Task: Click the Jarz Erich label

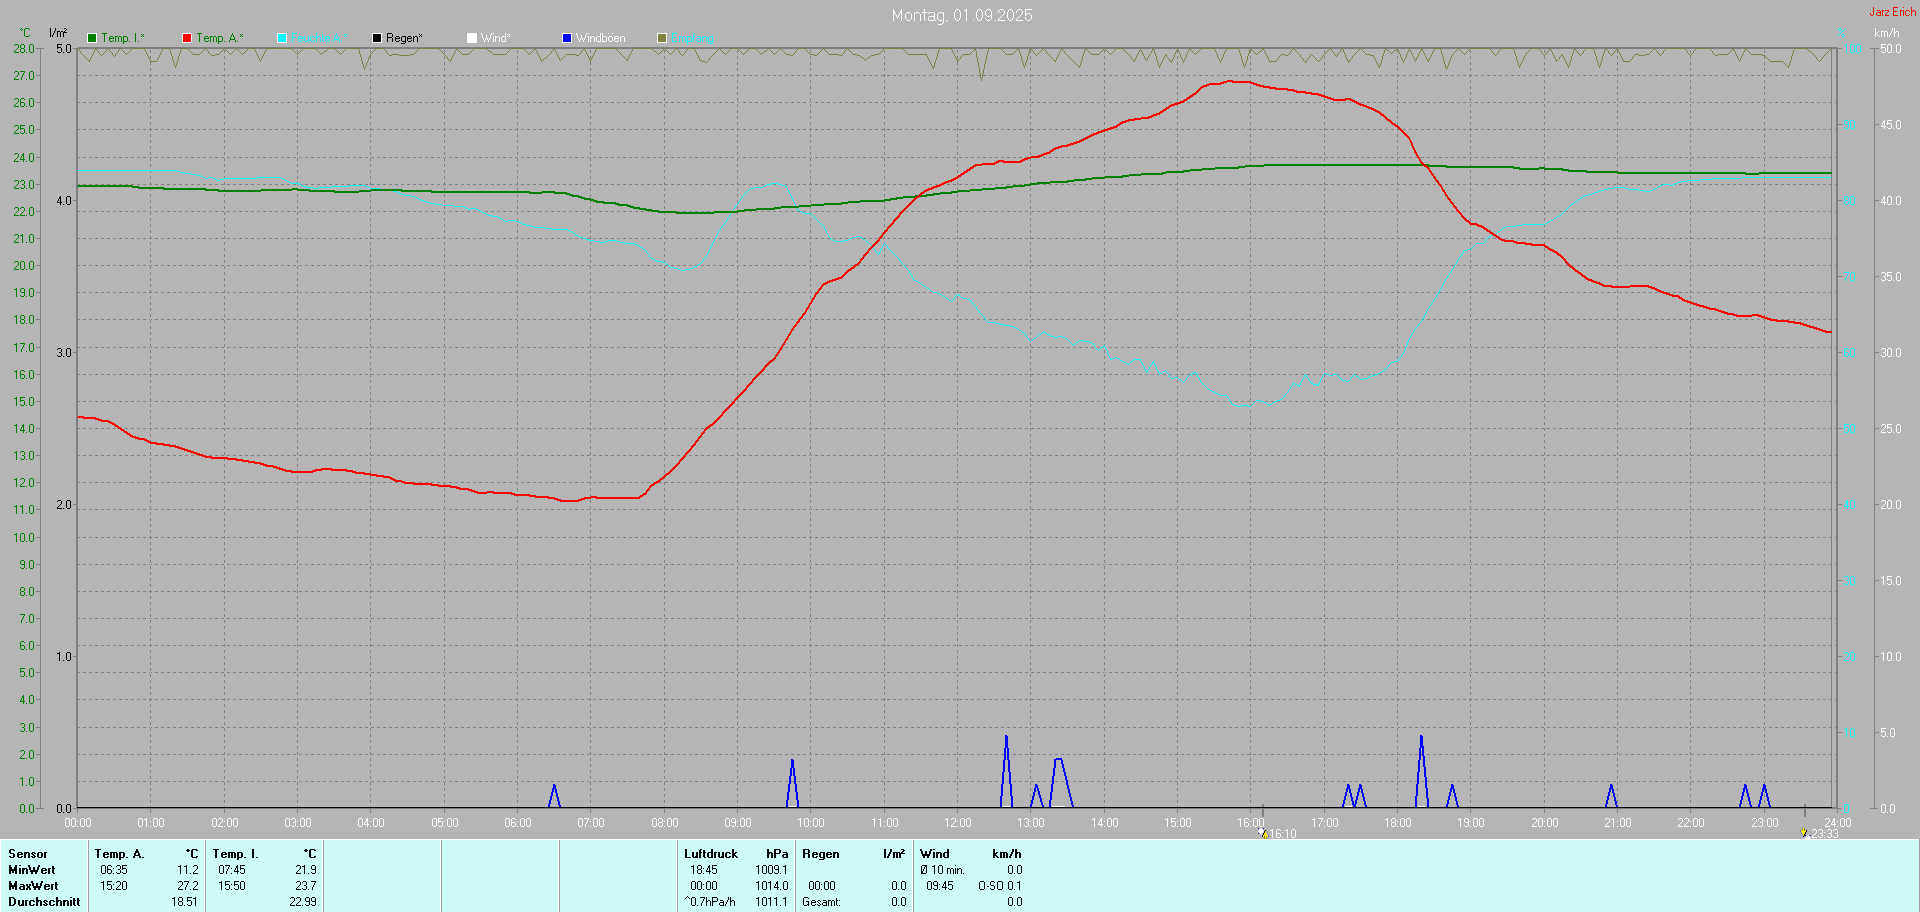Action: (x=1893, y=12)
